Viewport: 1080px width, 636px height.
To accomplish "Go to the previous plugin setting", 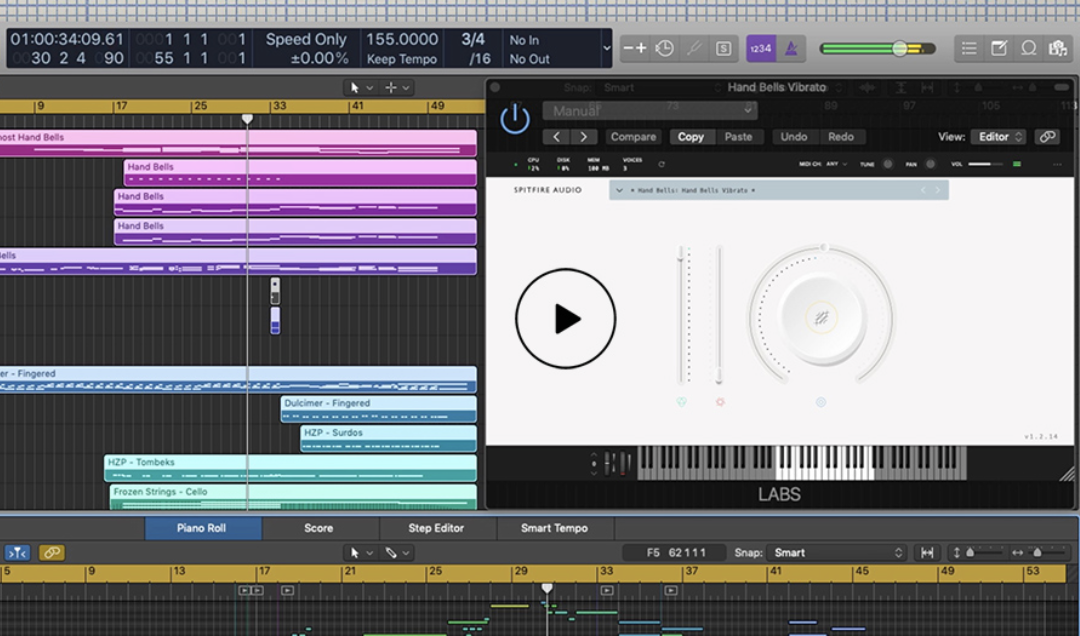I will (557, 136).
